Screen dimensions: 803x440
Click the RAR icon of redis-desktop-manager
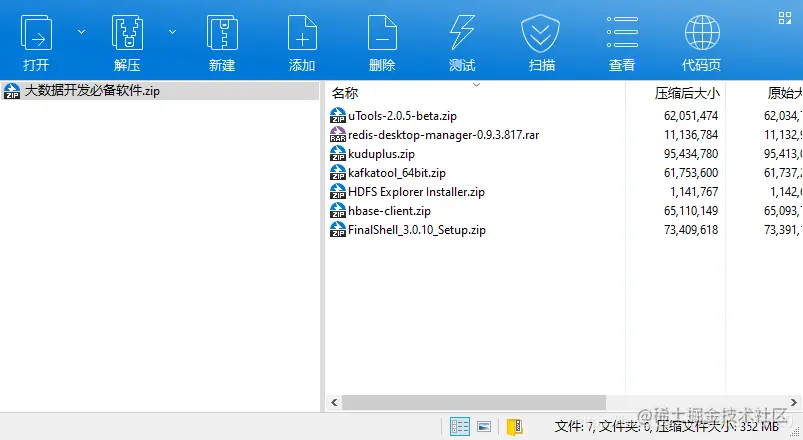(x=337, y=134)
